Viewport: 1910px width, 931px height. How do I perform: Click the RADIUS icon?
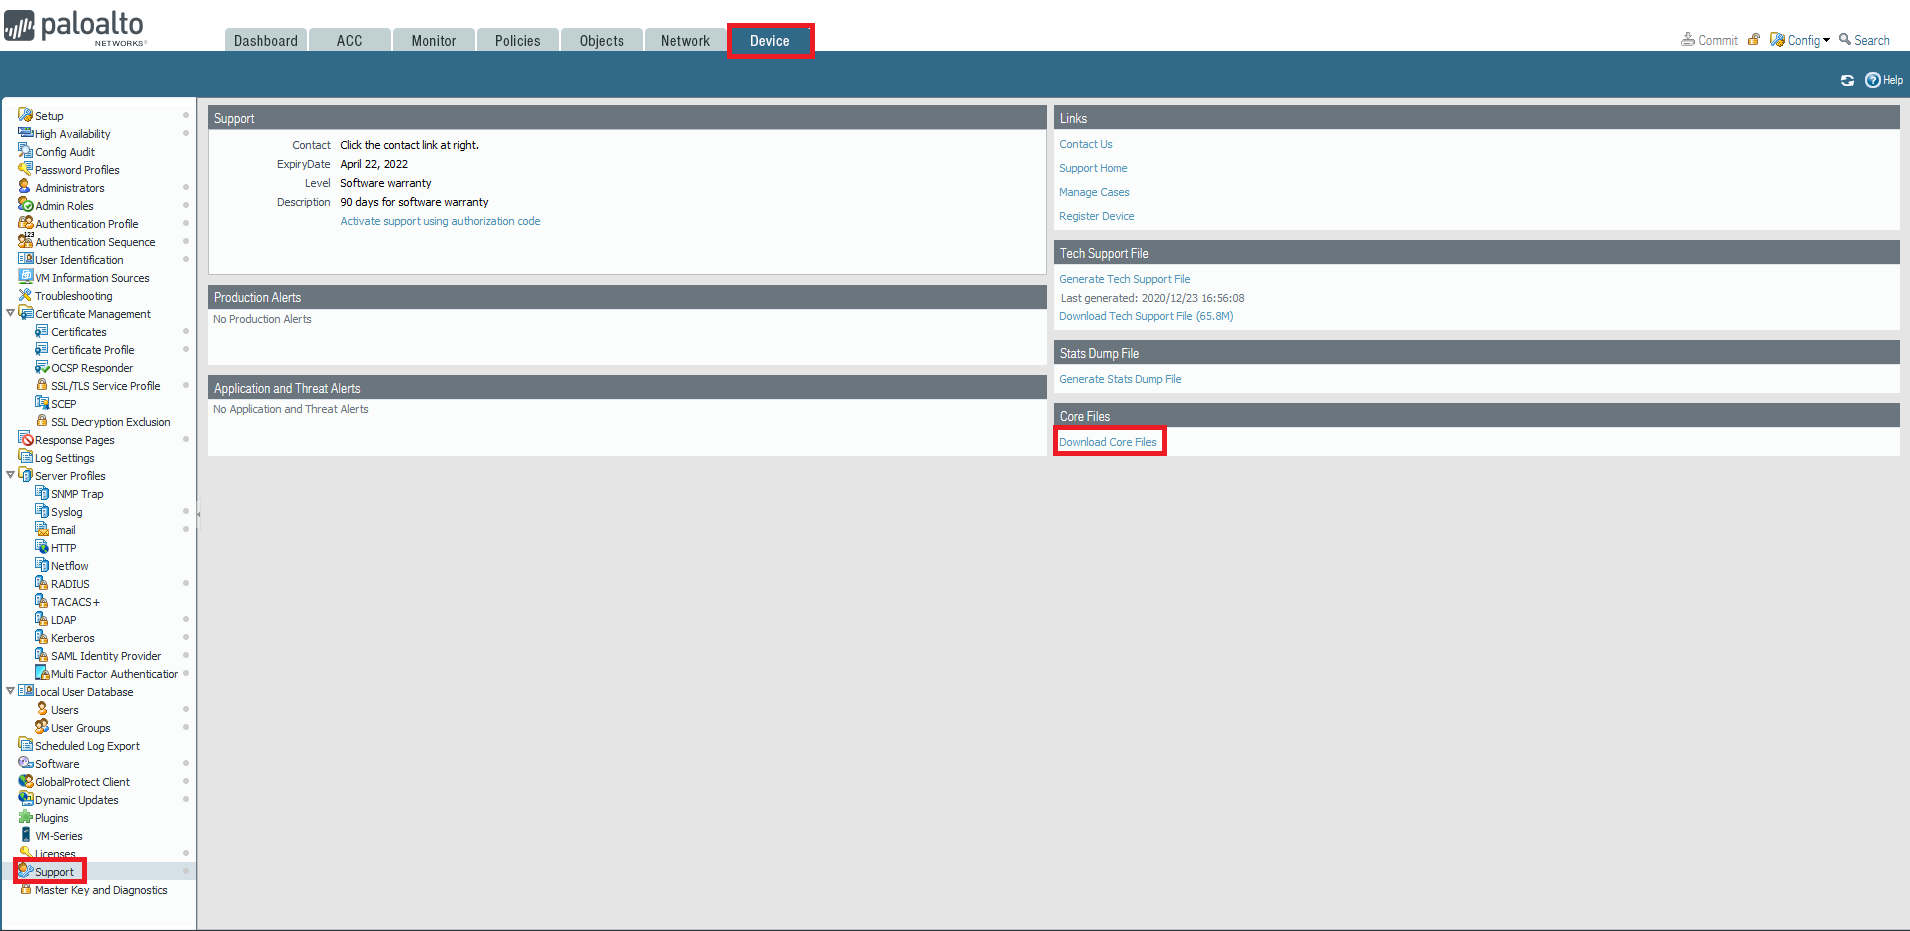[42, 583]
